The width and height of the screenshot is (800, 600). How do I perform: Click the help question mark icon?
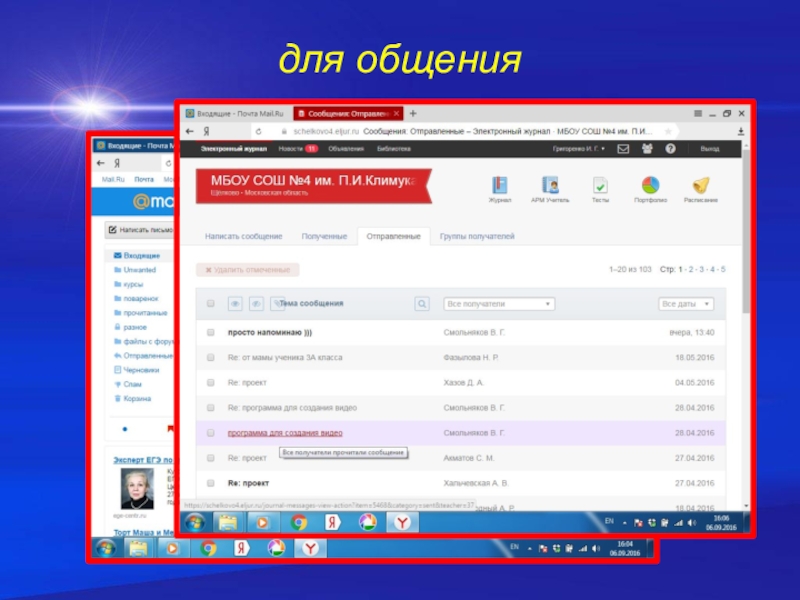pyautogui.click(x=670, y=148)
